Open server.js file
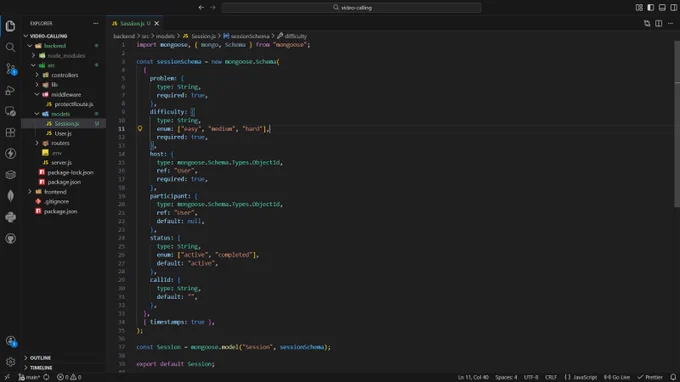The width and height of the screenshot is (680, 382). [x=61, y=163]
